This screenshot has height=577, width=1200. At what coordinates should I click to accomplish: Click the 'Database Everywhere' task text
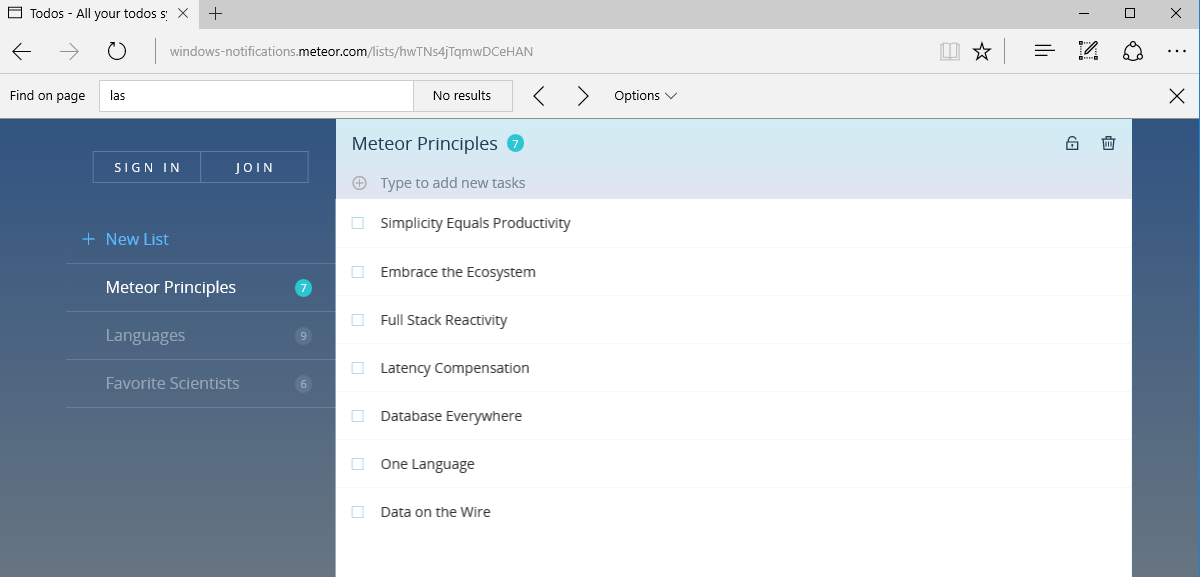coord(451,415)
